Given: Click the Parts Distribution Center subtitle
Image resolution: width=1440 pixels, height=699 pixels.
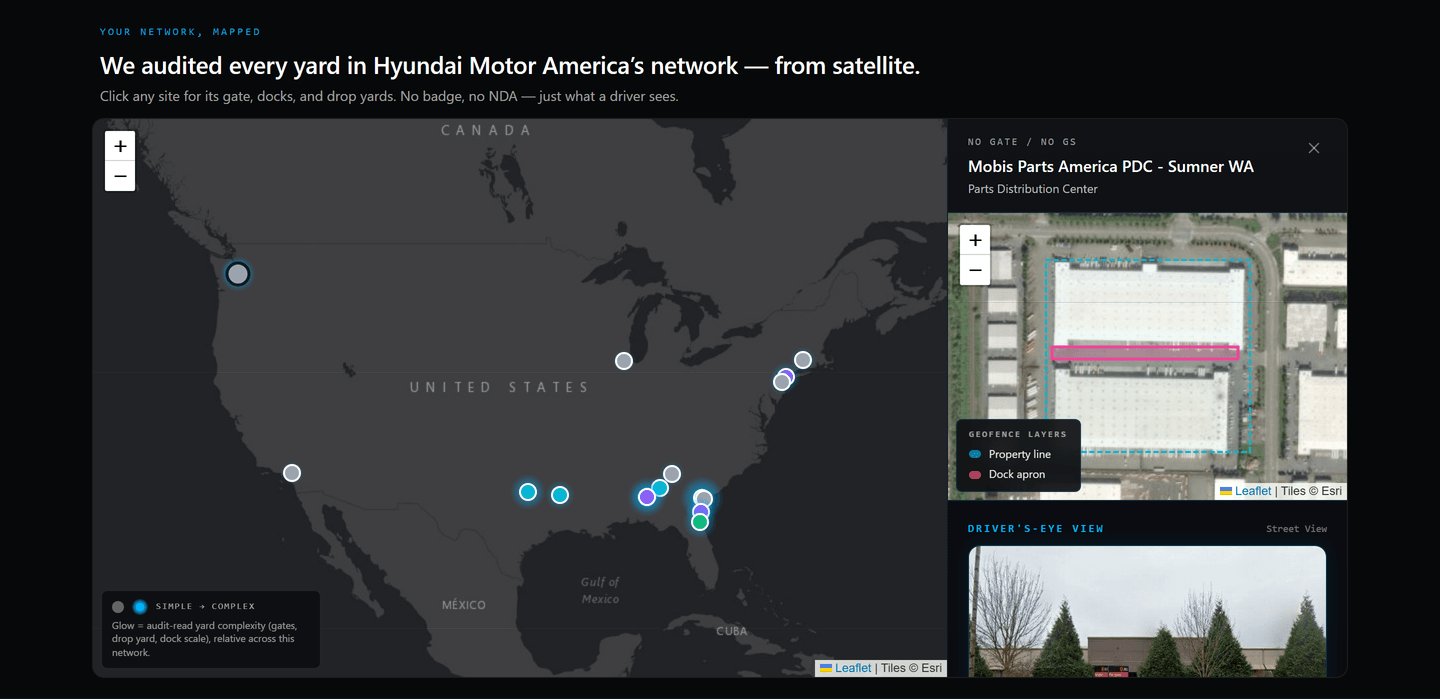Looking at the screenshot, I should (1033, 189).
